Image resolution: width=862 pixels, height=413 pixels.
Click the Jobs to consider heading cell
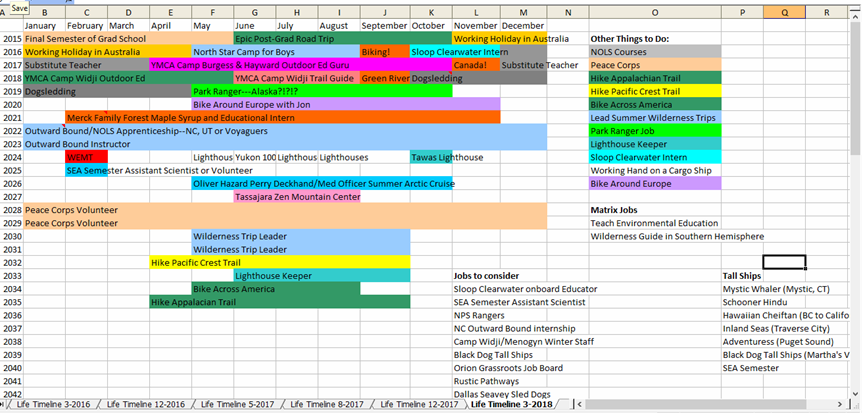pos(486,275)
